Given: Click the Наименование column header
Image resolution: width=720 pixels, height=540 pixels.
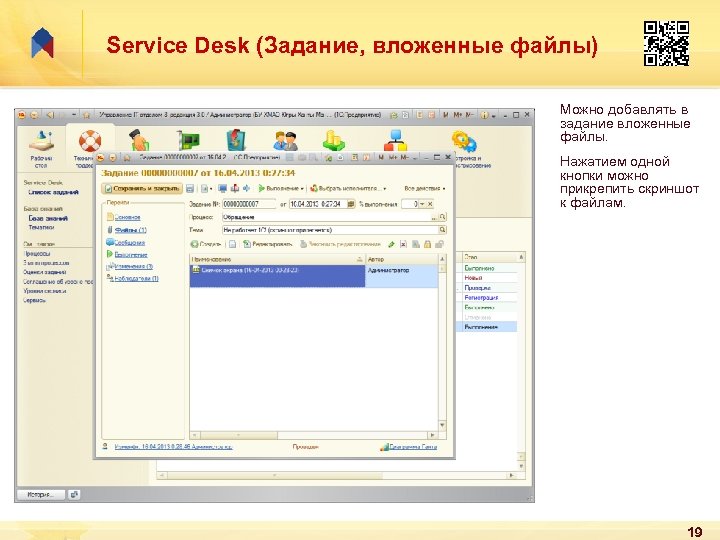Looking at the screenshot, I should tap(277, 259).
